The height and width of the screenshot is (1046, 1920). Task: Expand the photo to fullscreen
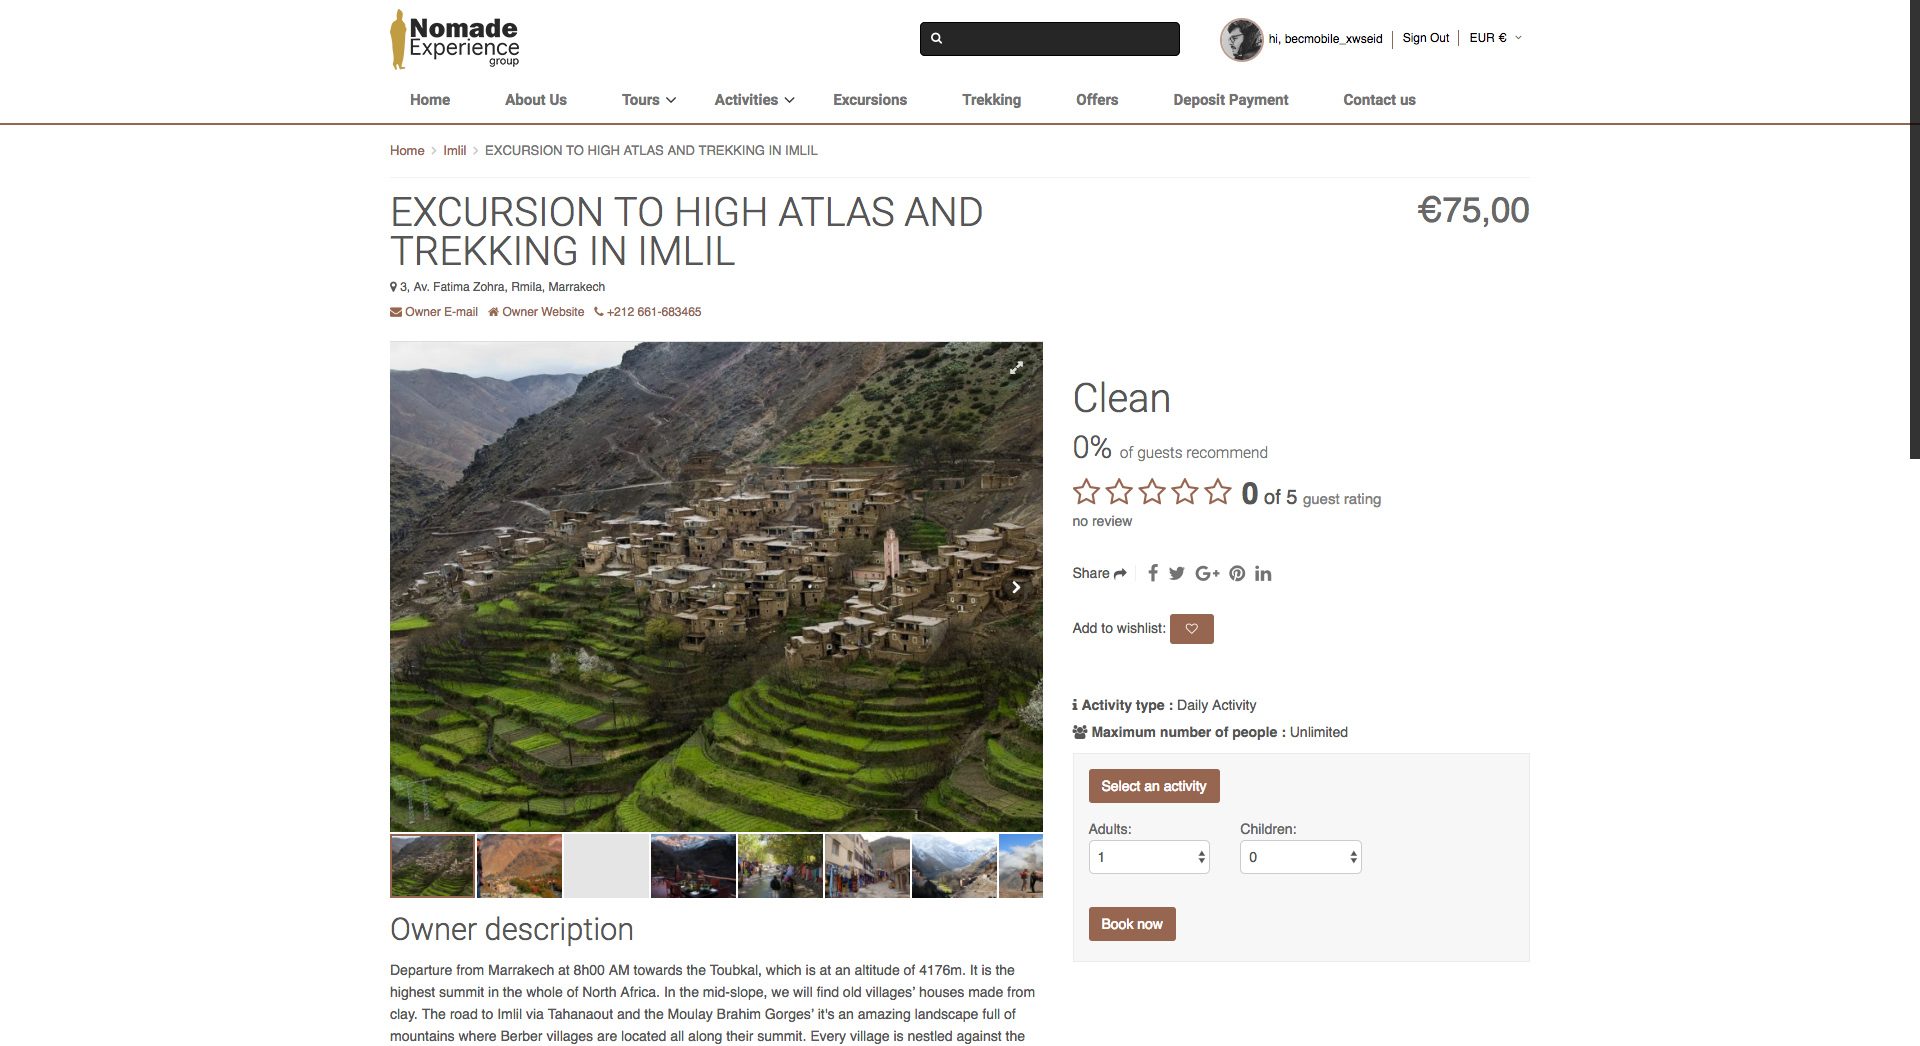coord(1016,368)
